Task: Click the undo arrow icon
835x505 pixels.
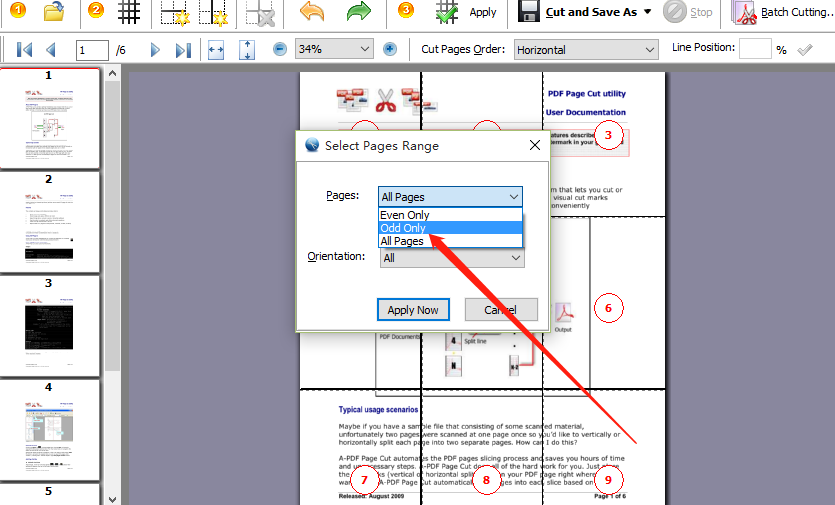Action: (312, 12)
